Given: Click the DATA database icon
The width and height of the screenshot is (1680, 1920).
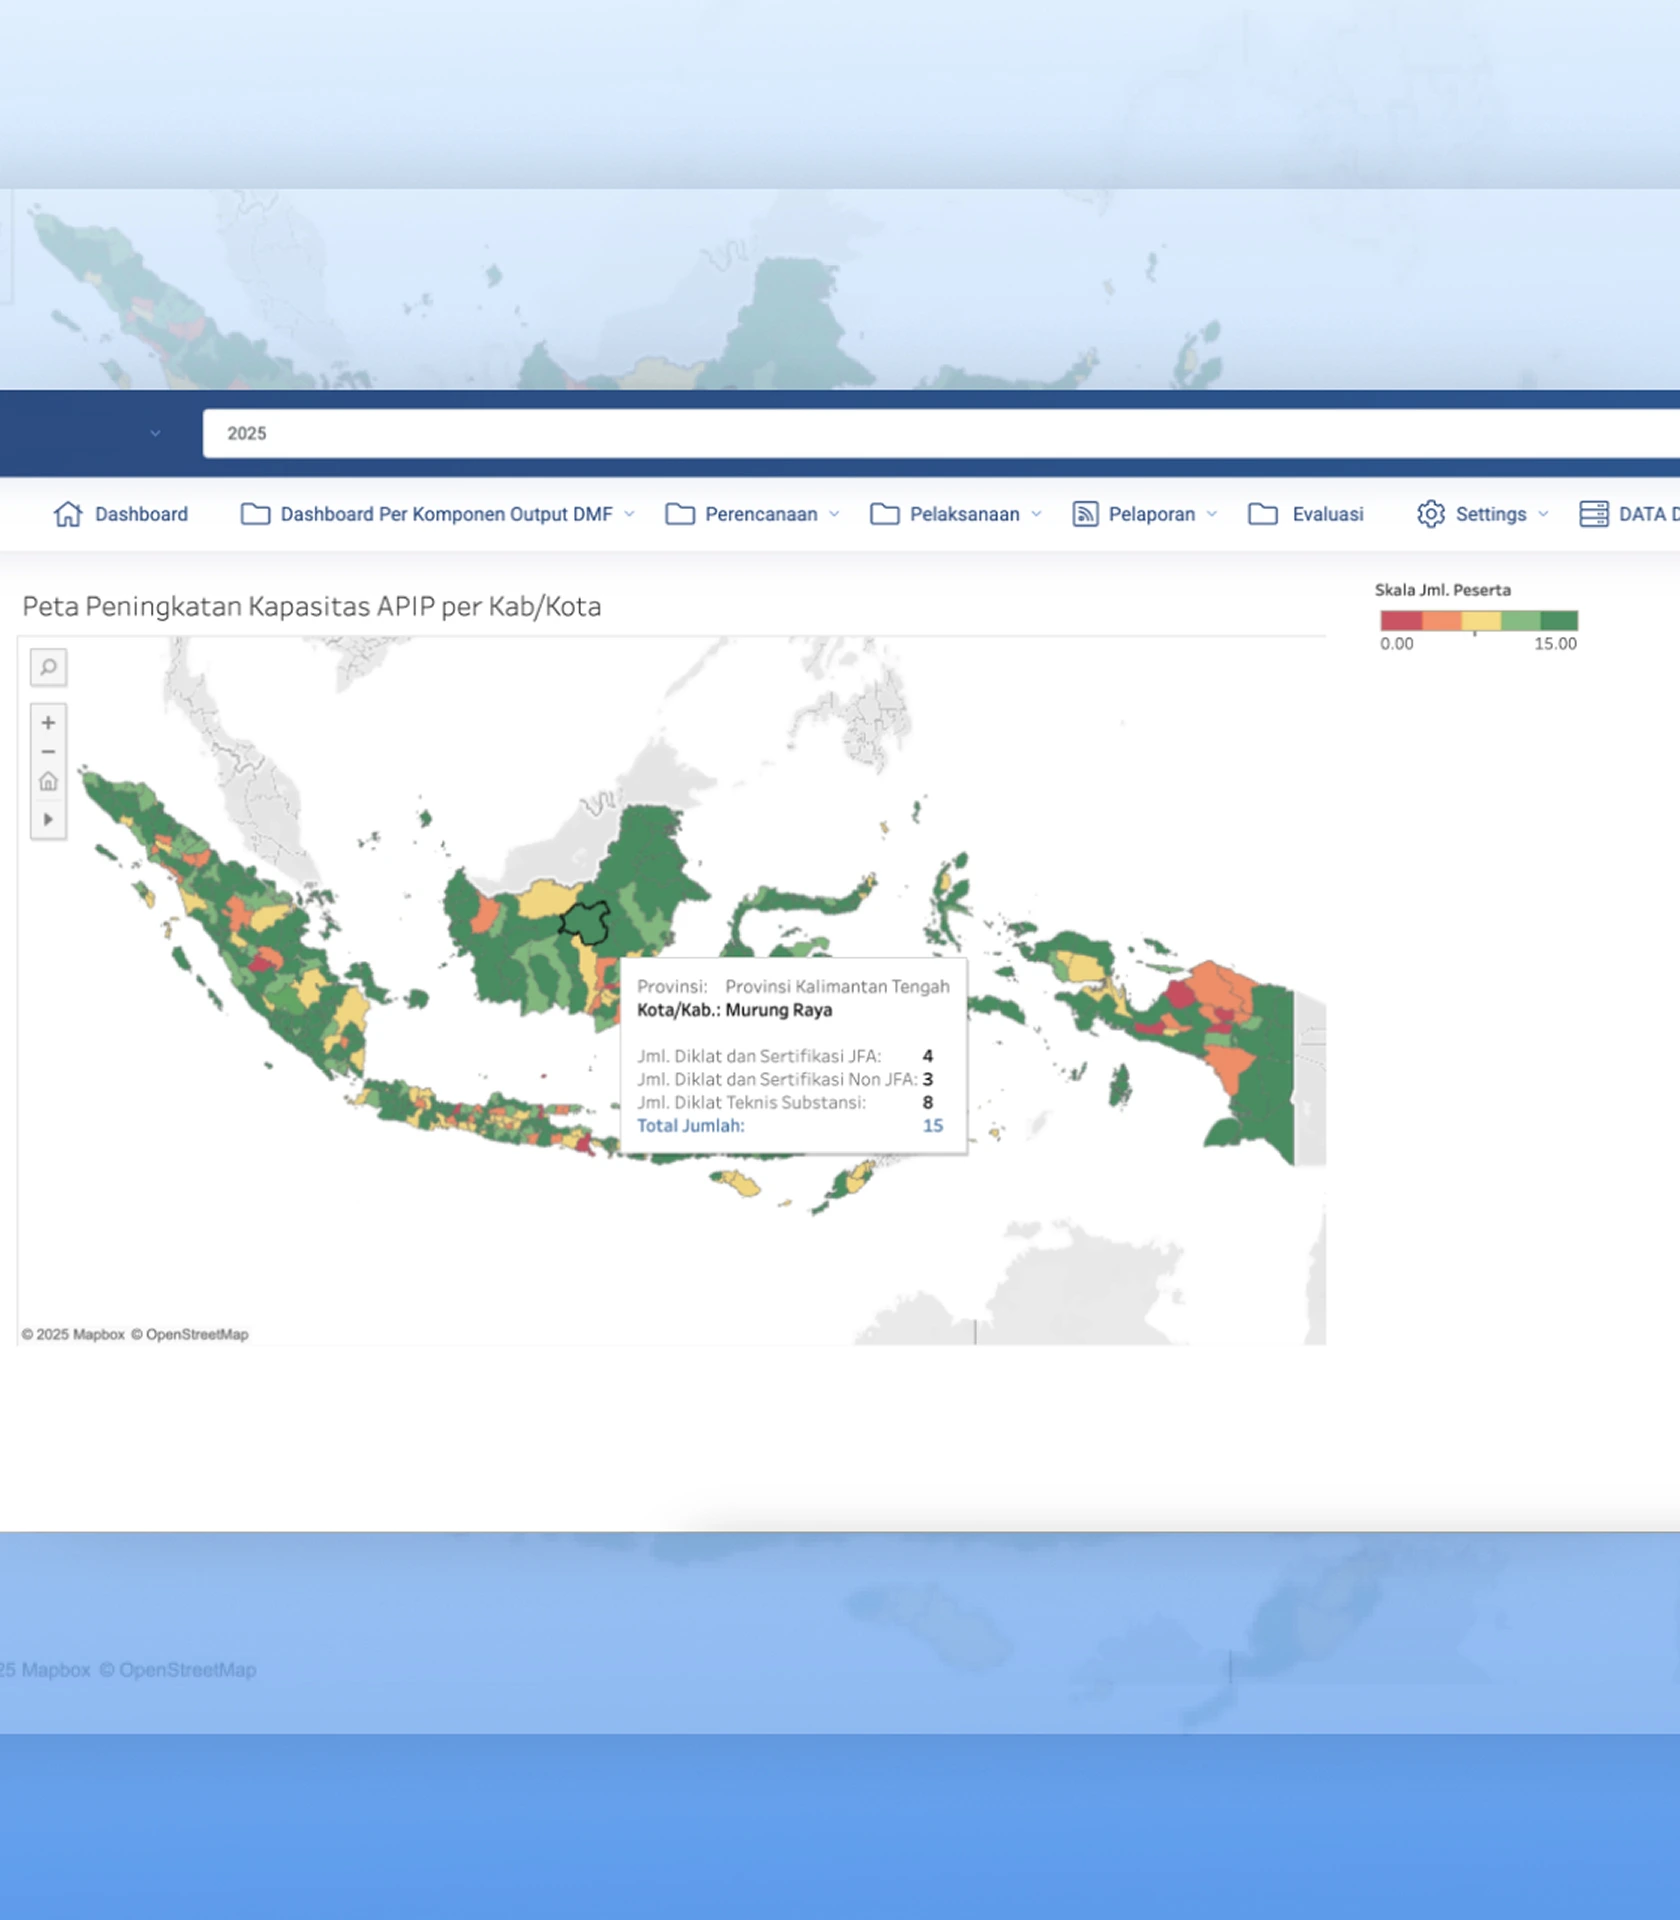Looking at the screenshot, I should click(1593, 514).
